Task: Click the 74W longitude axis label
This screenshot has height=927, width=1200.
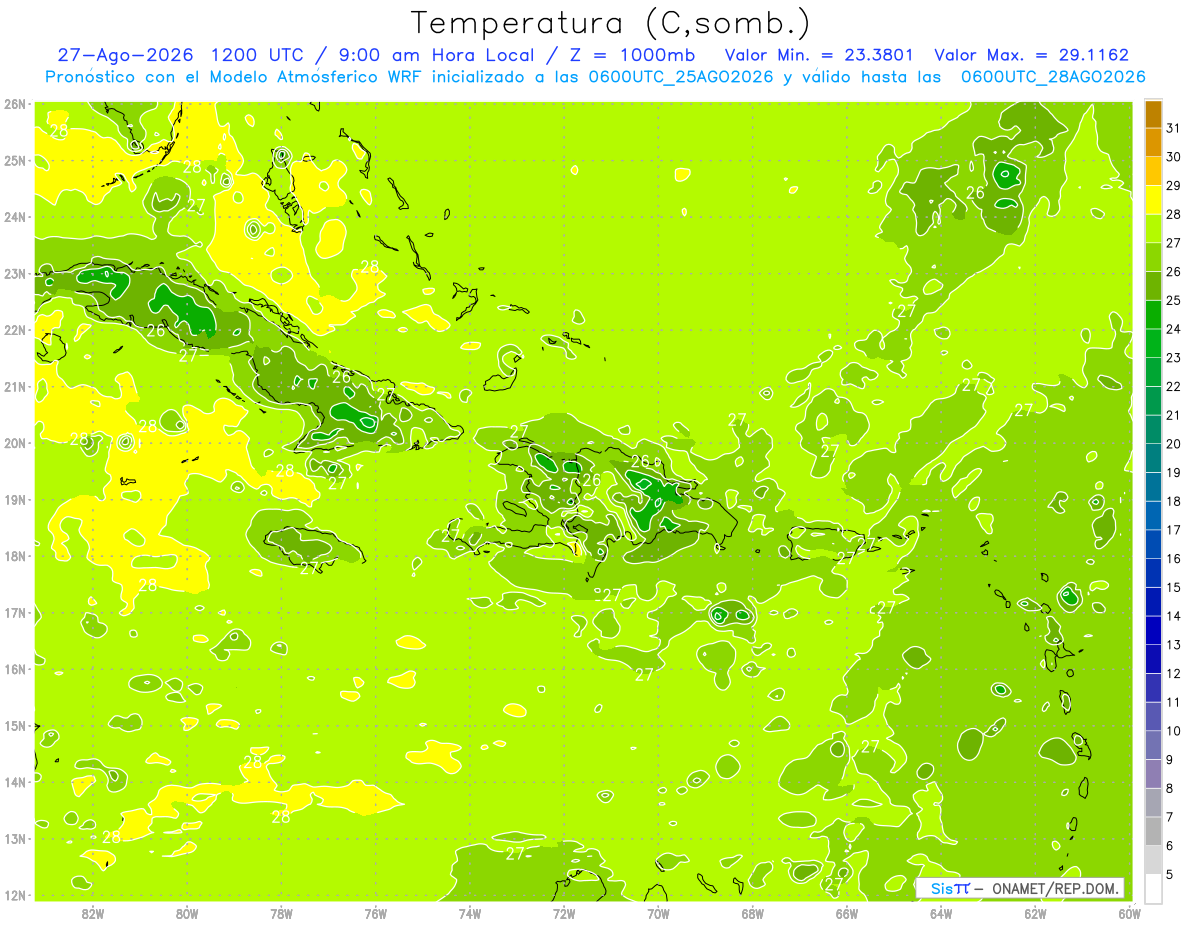Action: tap(470, 913)
